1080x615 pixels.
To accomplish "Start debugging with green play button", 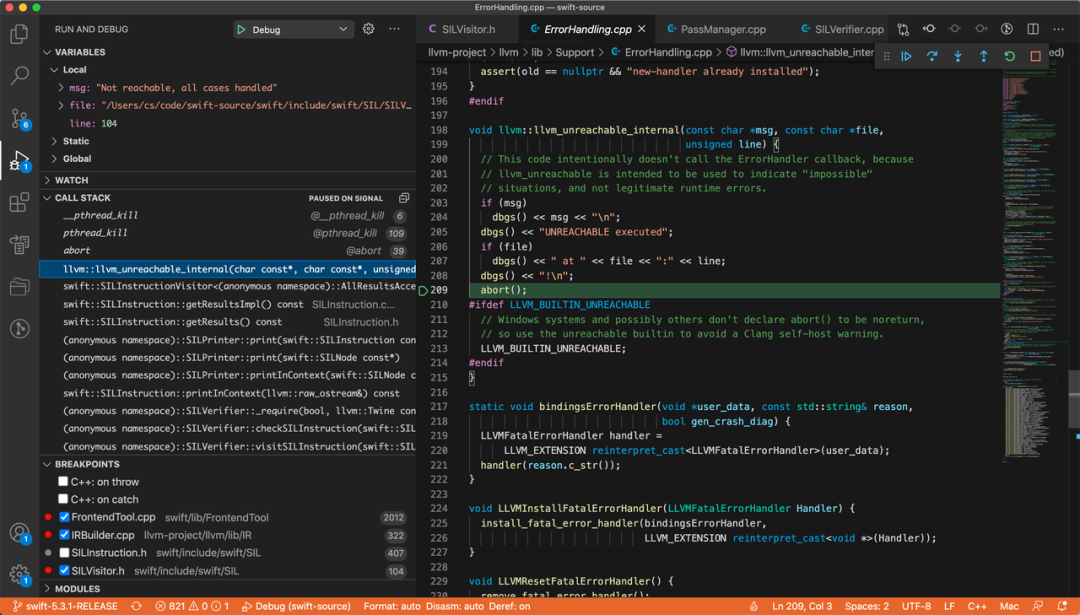I will point(241,30).
